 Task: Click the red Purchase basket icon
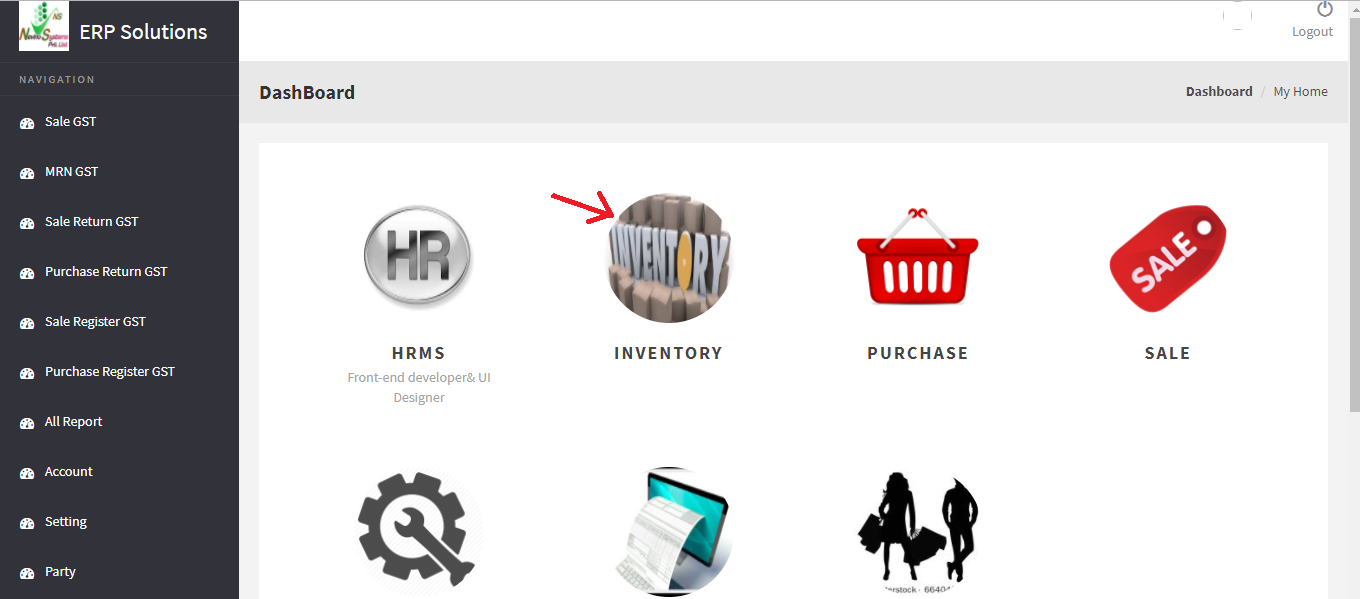click(918, 256)
